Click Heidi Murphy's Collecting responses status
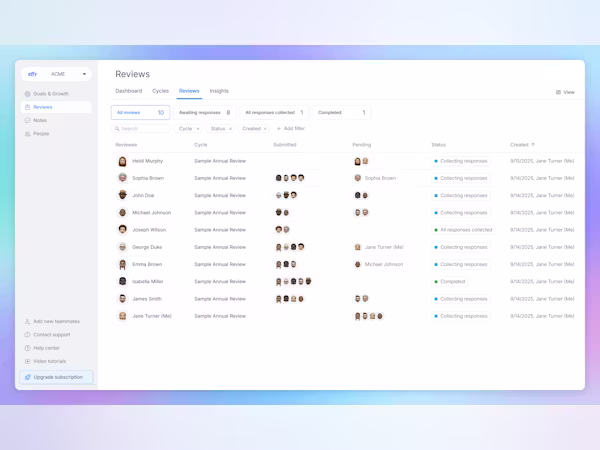This screenshot has height=450, width=600. click(461, 161)
